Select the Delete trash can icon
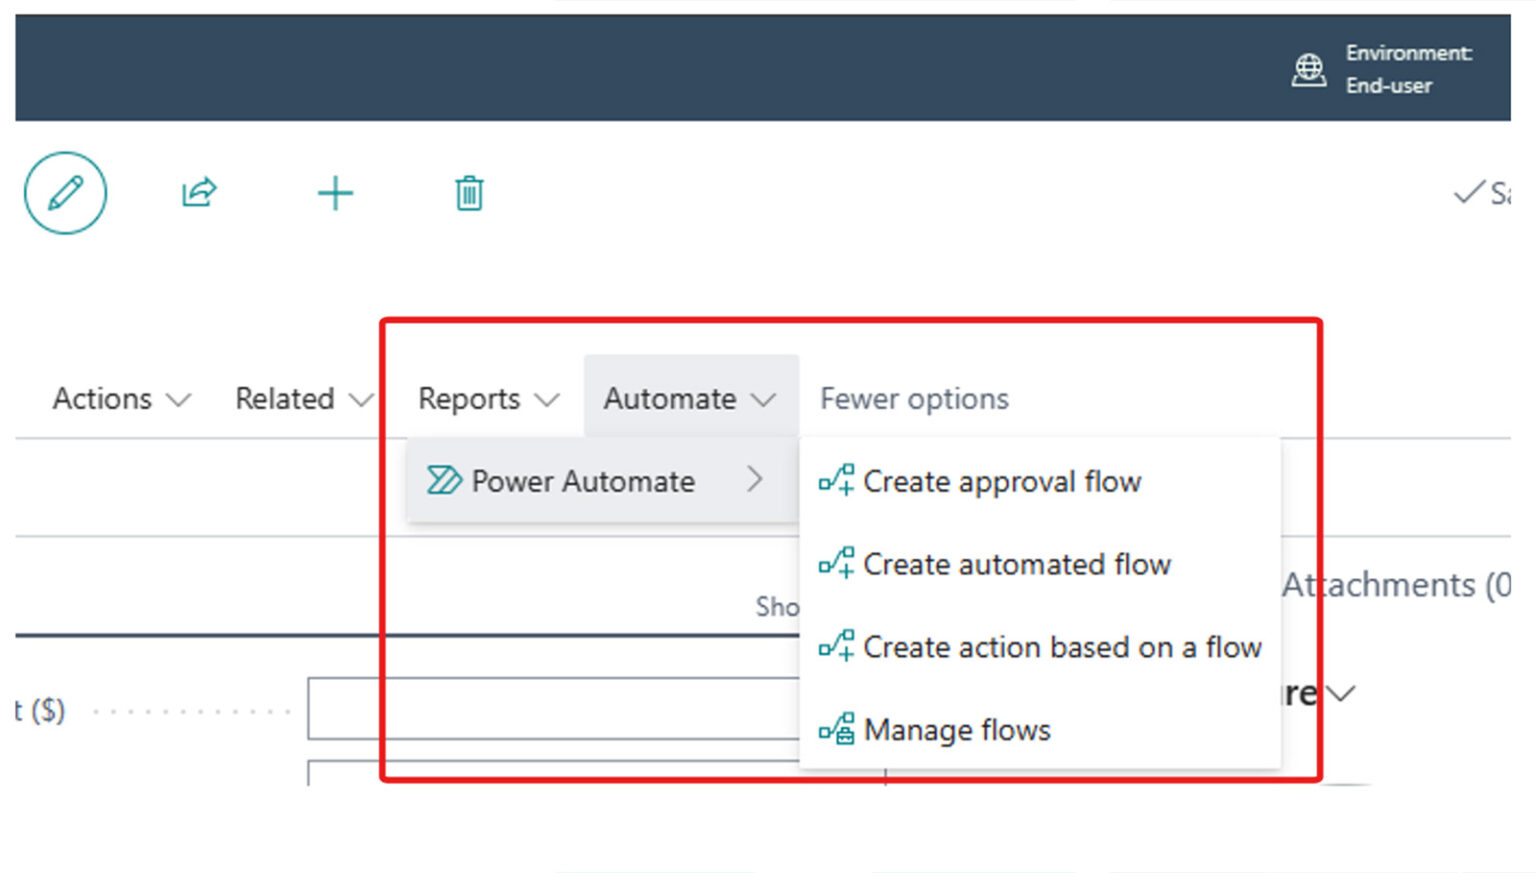The height and width of the screenshot is (873, 1536). [467, 193]
